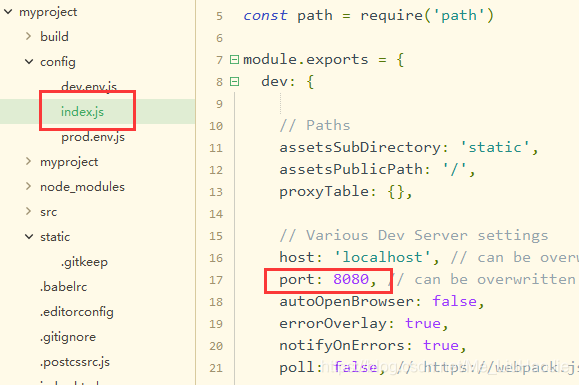579x385 pixels.
Task: Place cursor on port value 8080
Action: click(351, 279)
